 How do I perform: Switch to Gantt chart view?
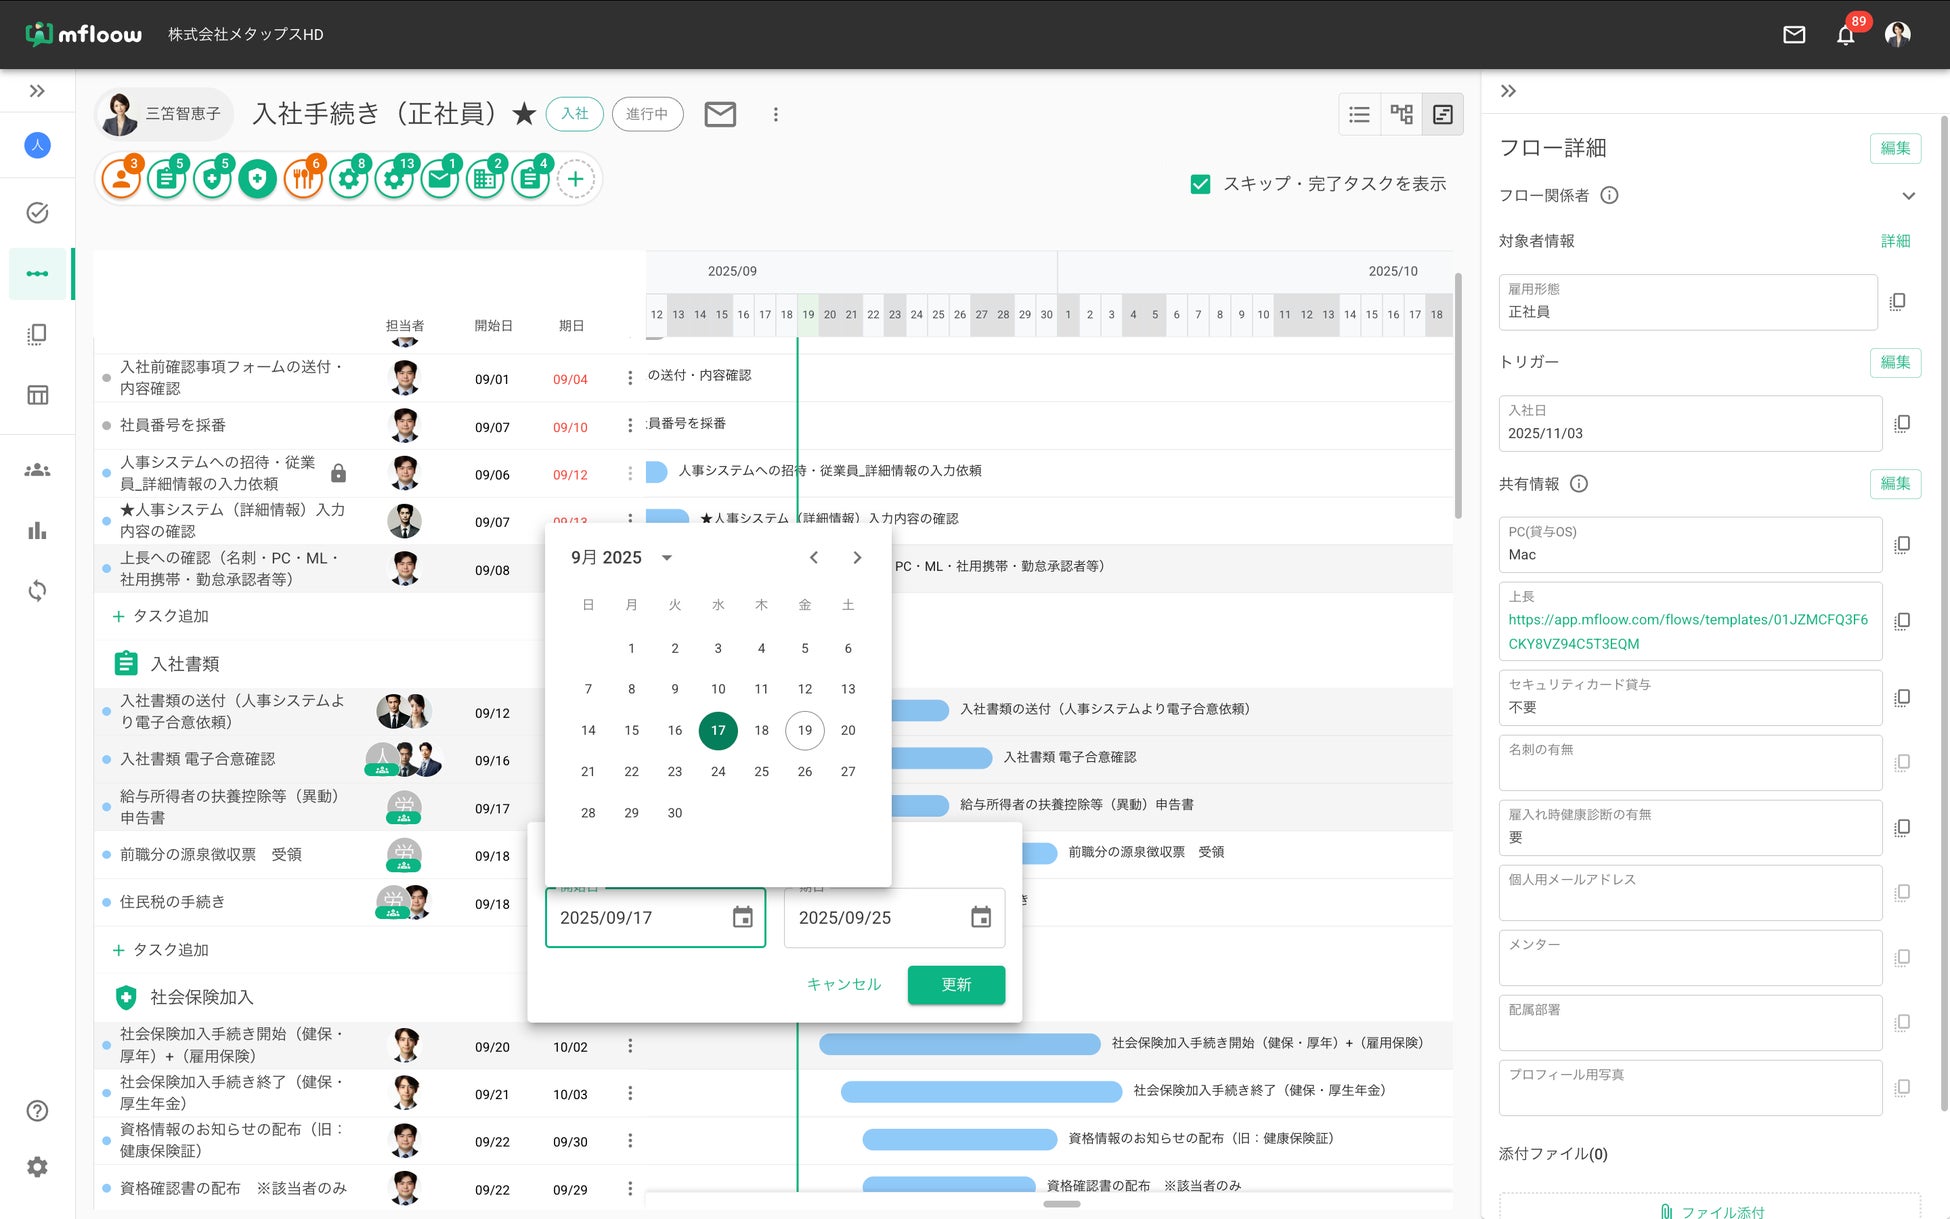tap(1443, 114)
